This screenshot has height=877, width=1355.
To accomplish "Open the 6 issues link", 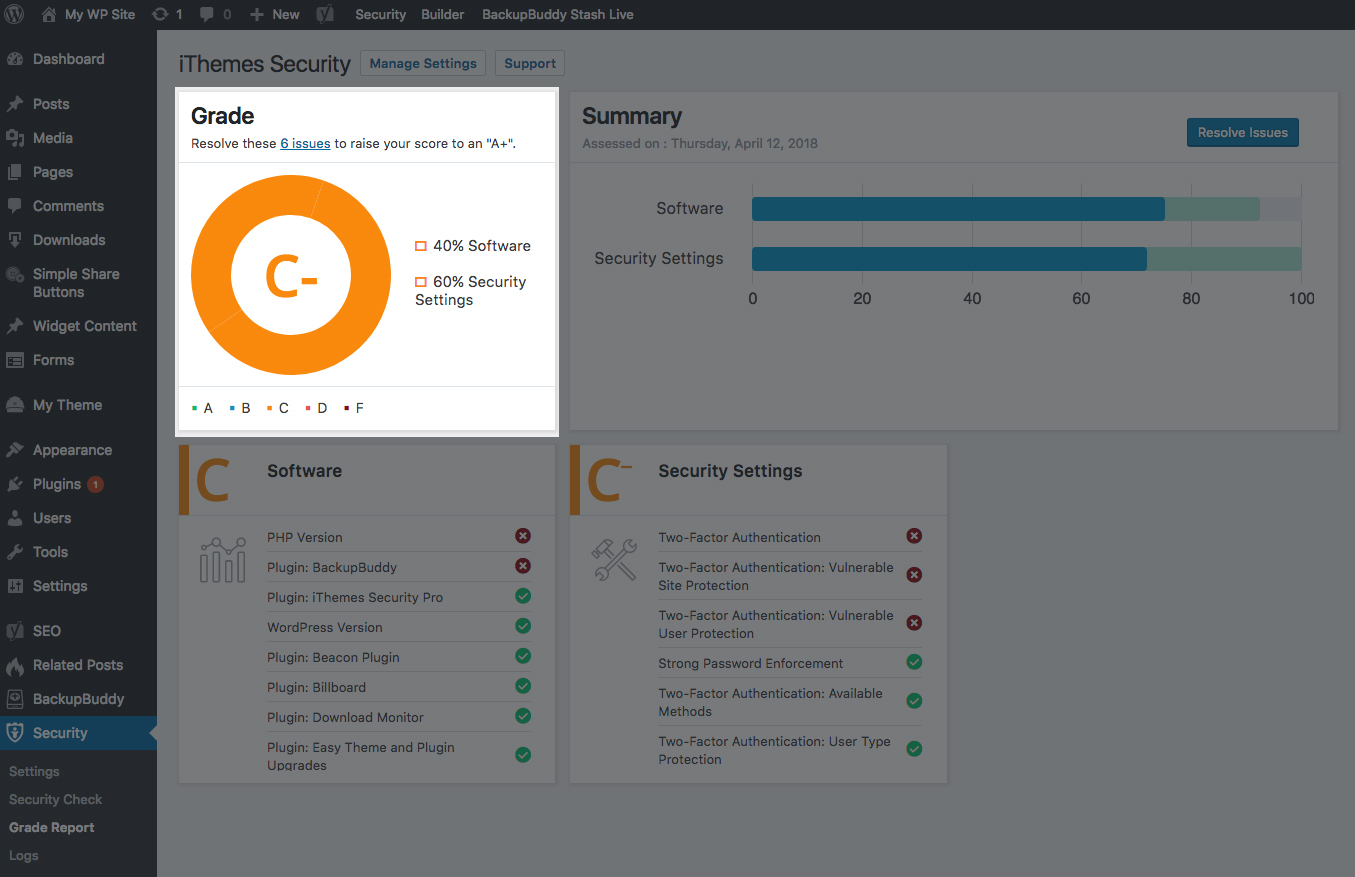I will (305, 143).
